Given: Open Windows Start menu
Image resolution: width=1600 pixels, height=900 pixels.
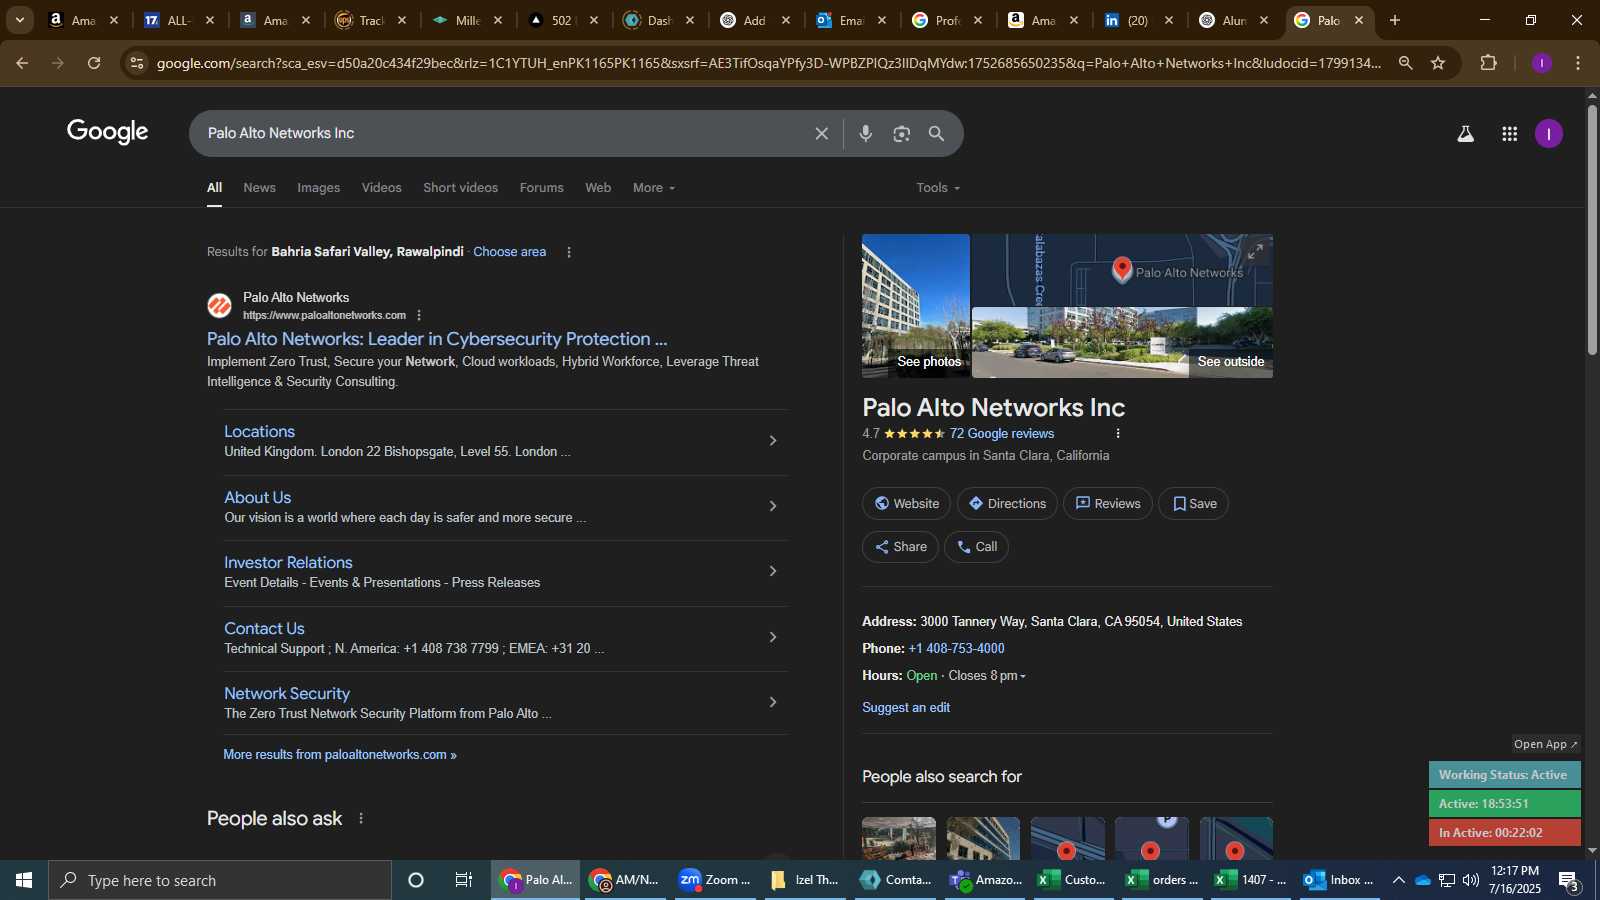Looking at the screenshot, I should tap(24, 880).
